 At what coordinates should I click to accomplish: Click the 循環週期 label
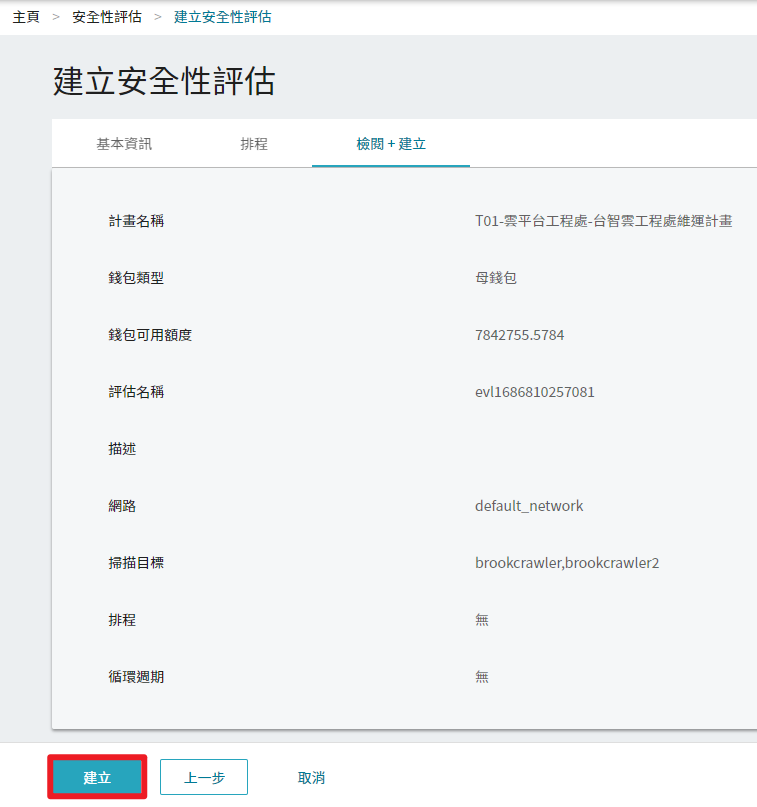(136, 677)
